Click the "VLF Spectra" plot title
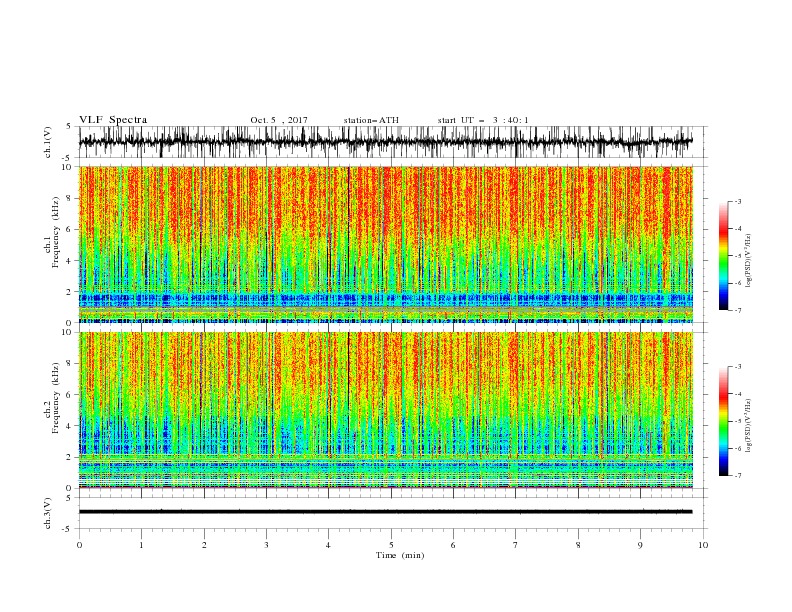792x612 pixels. pyautogui.click(x=113, y=120)
